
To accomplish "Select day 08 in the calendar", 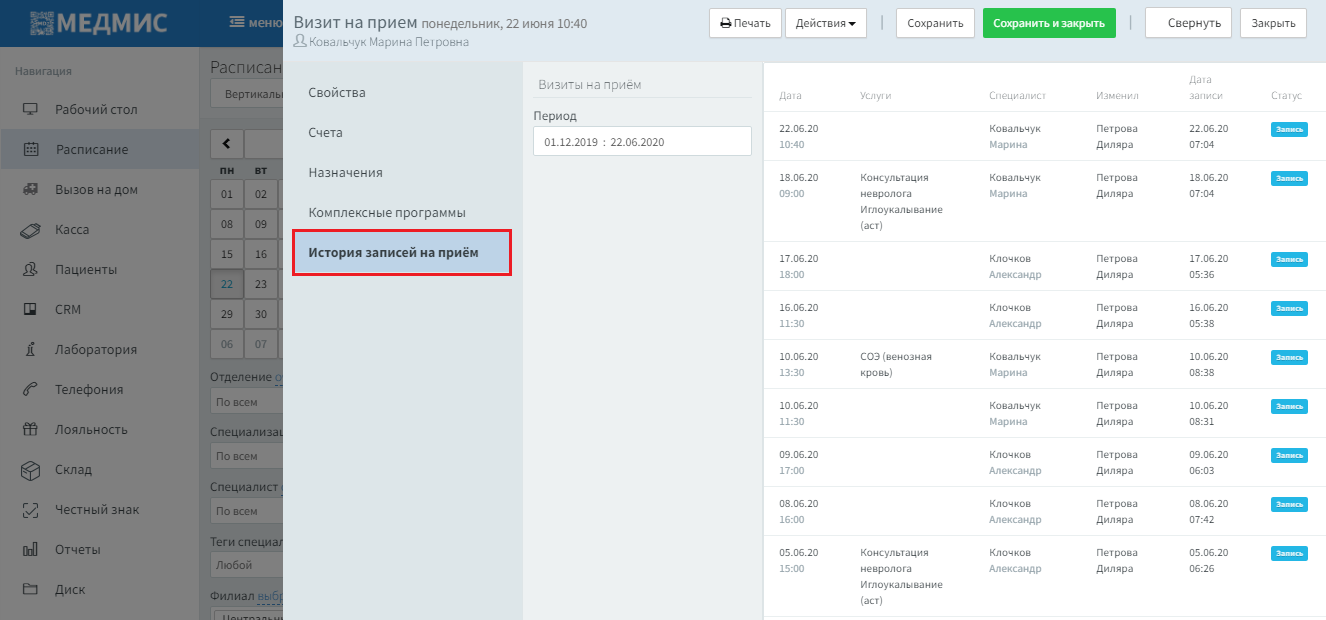I will pyautogui.click(x=227, y=224).
